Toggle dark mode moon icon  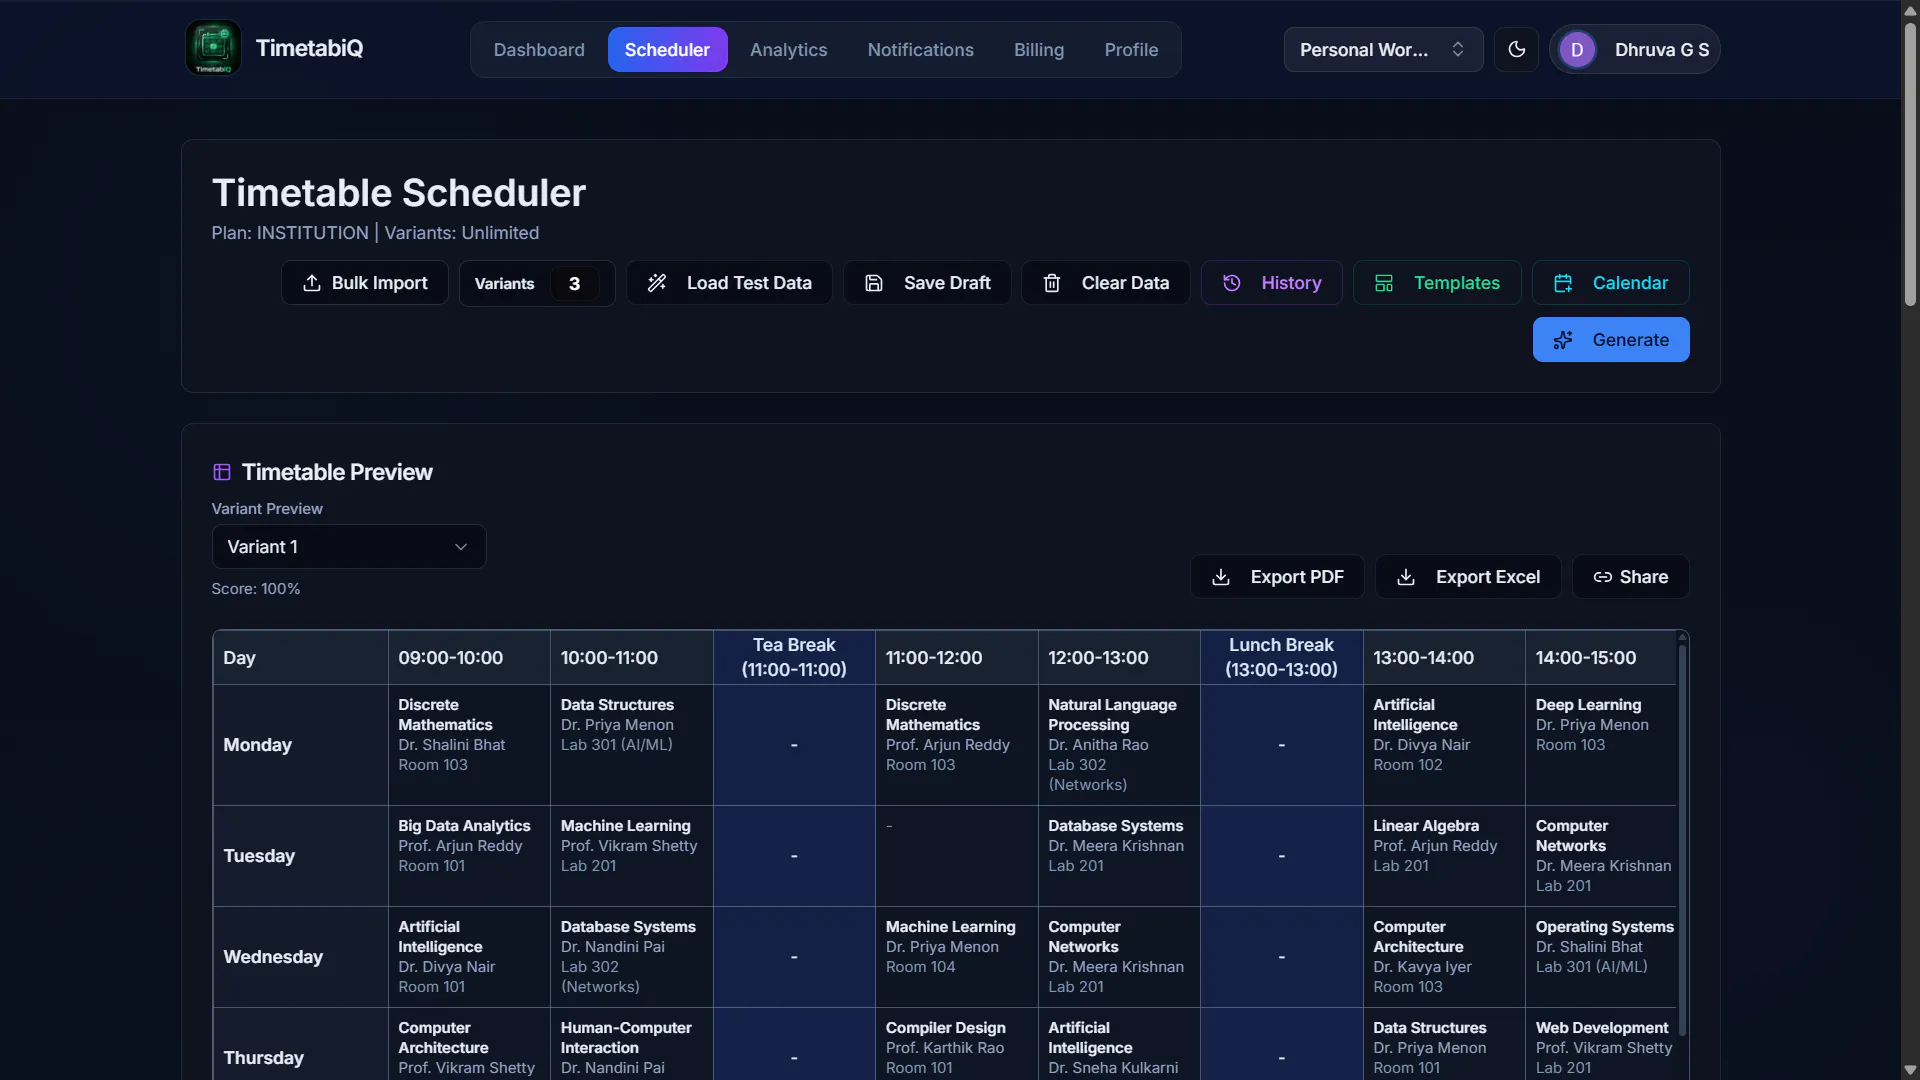tap(1517, 49)
